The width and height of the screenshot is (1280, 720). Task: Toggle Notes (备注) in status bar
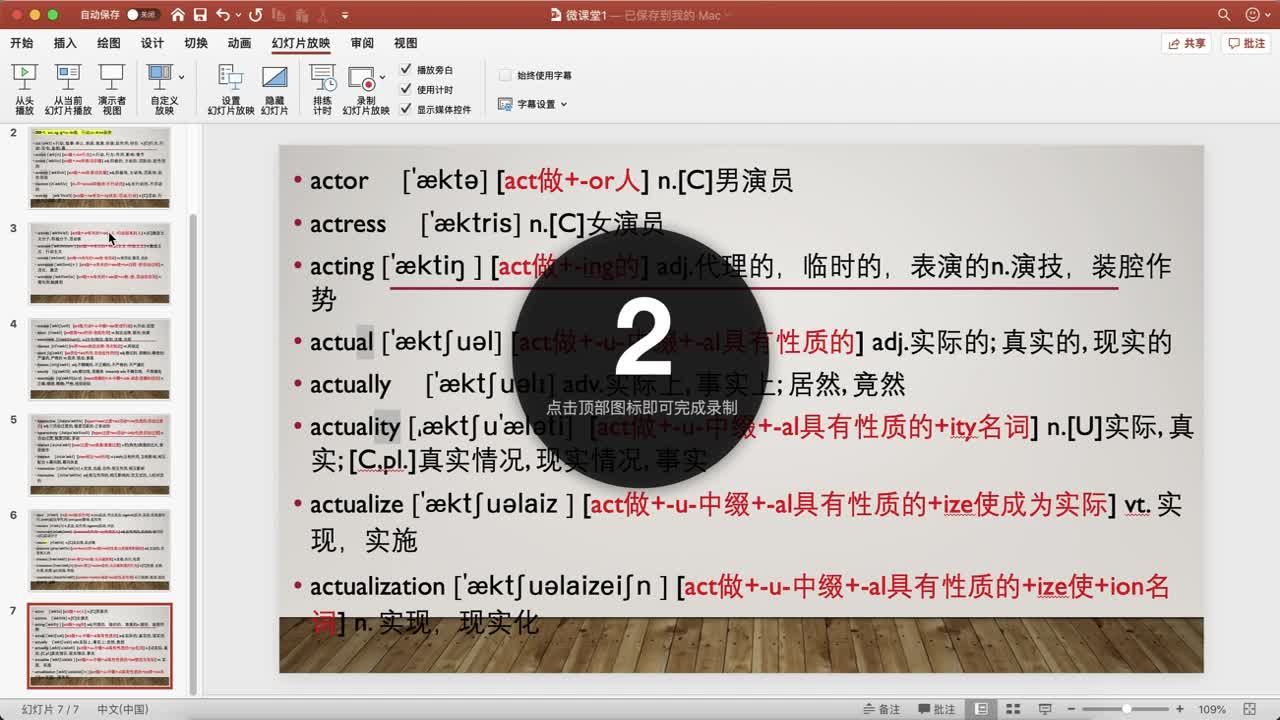881,709
